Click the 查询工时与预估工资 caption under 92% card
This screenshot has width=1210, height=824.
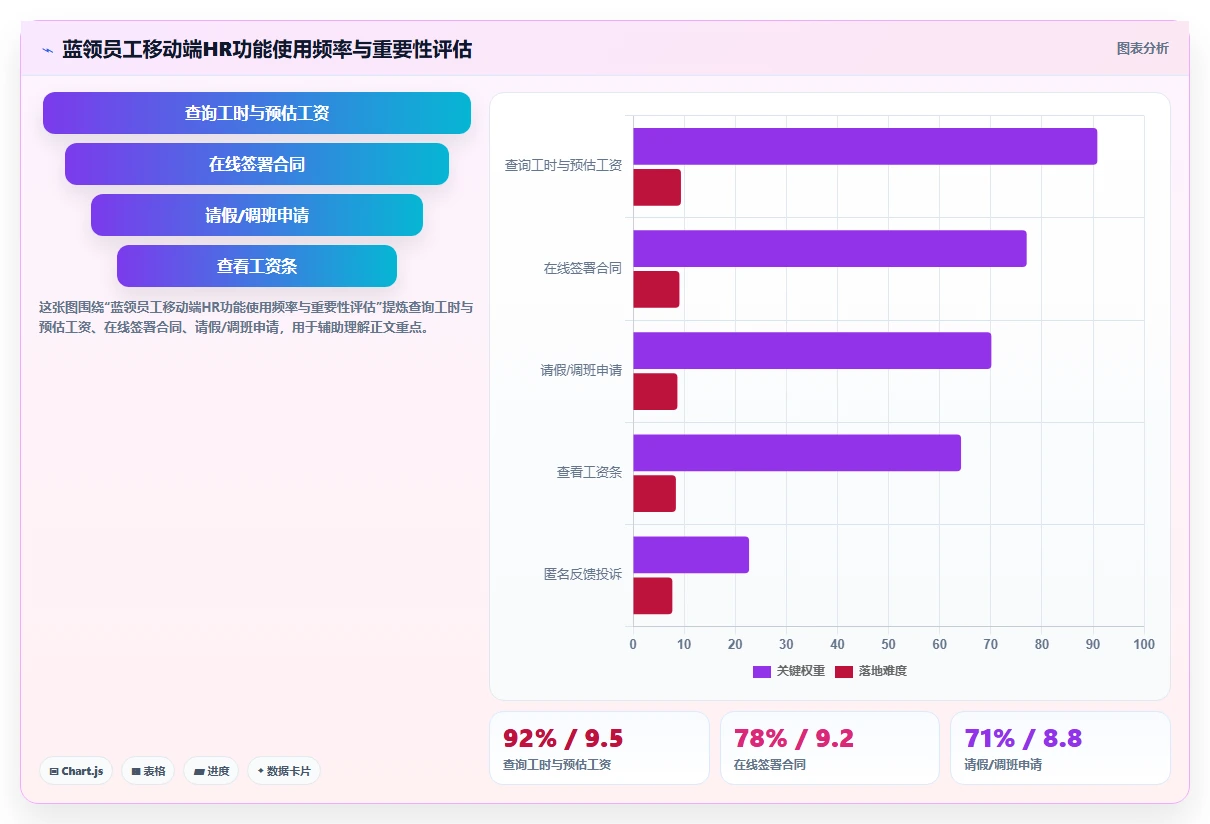coord(557,765)
